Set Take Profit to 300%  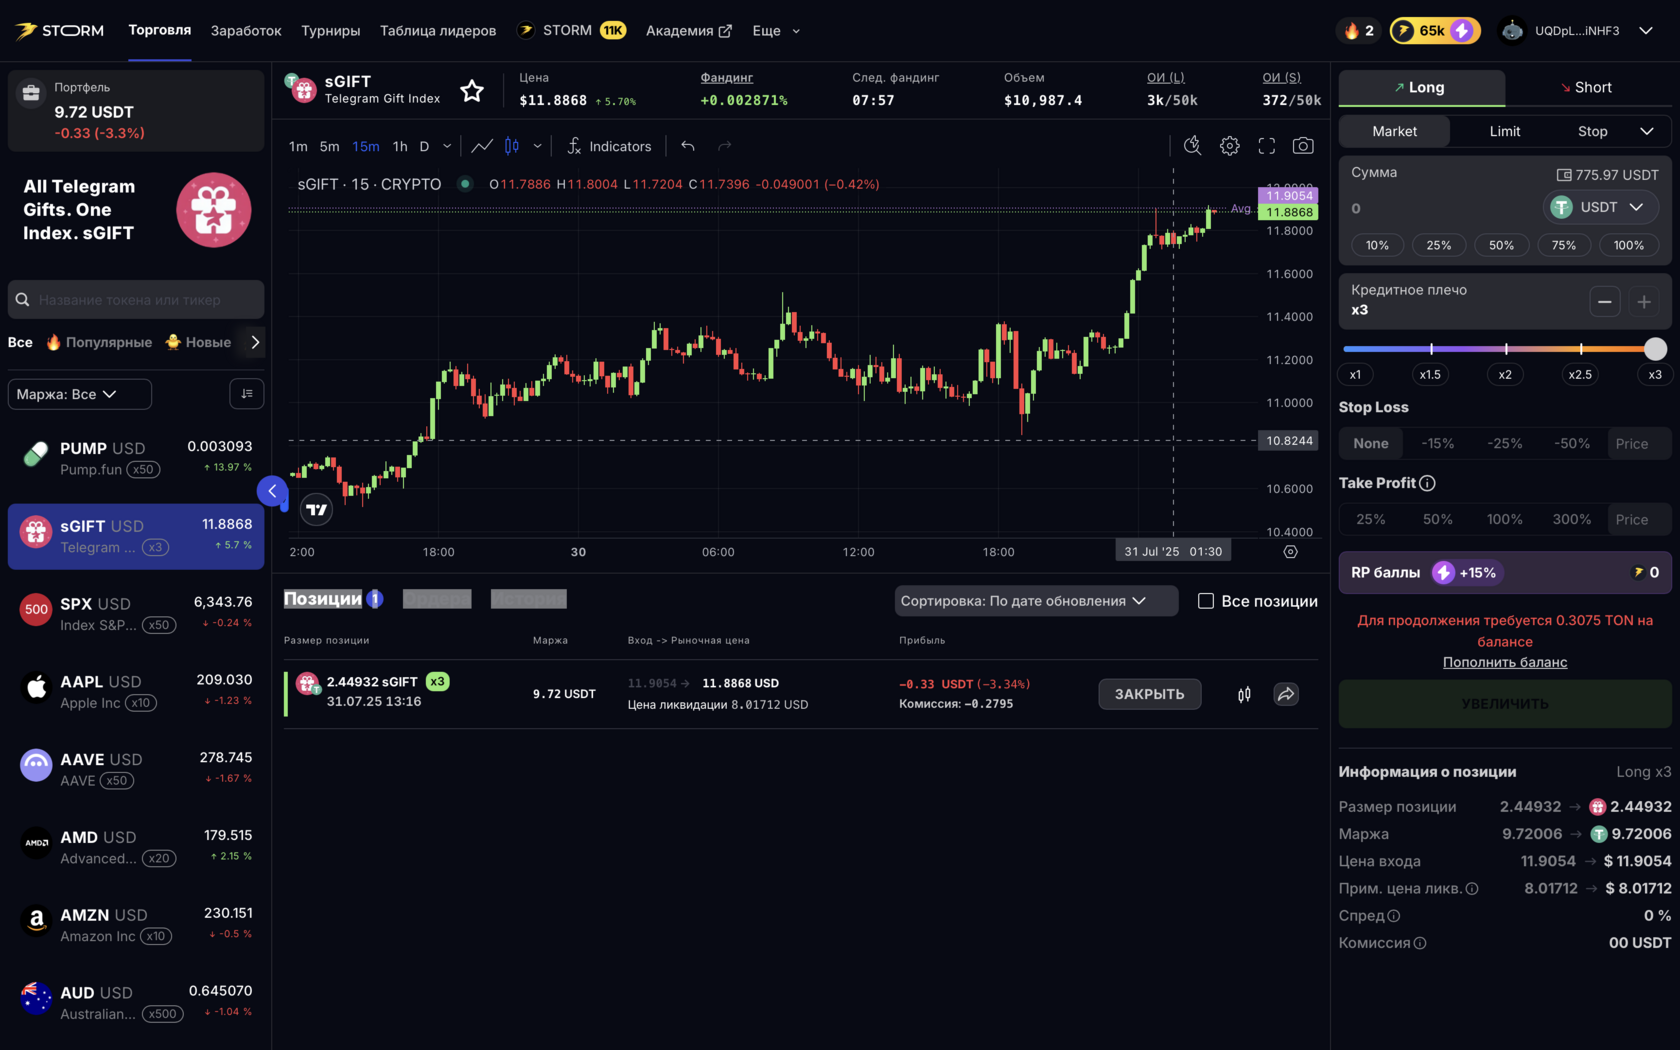(x=1572, y=519)
